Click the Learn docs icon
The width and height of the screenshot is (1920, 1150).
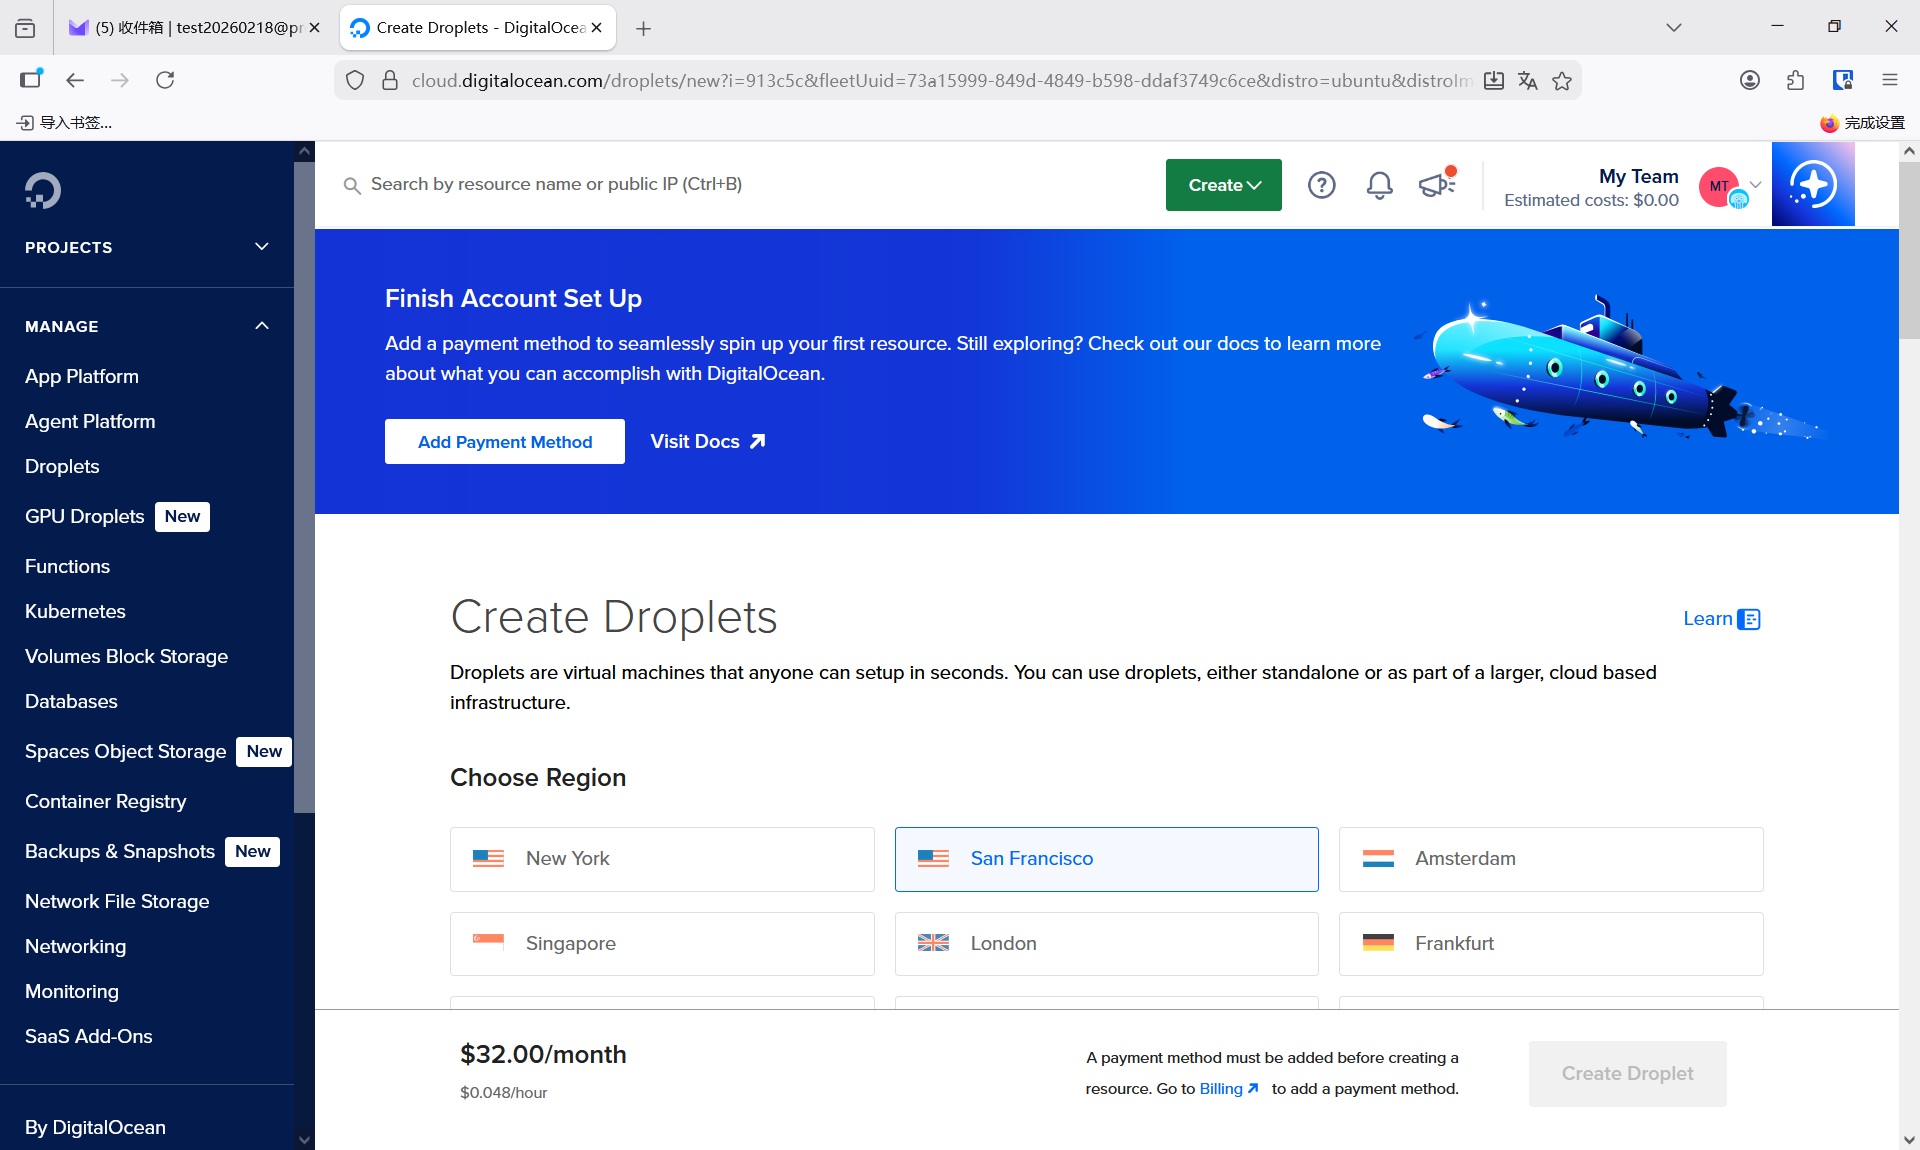[1749, 619]
